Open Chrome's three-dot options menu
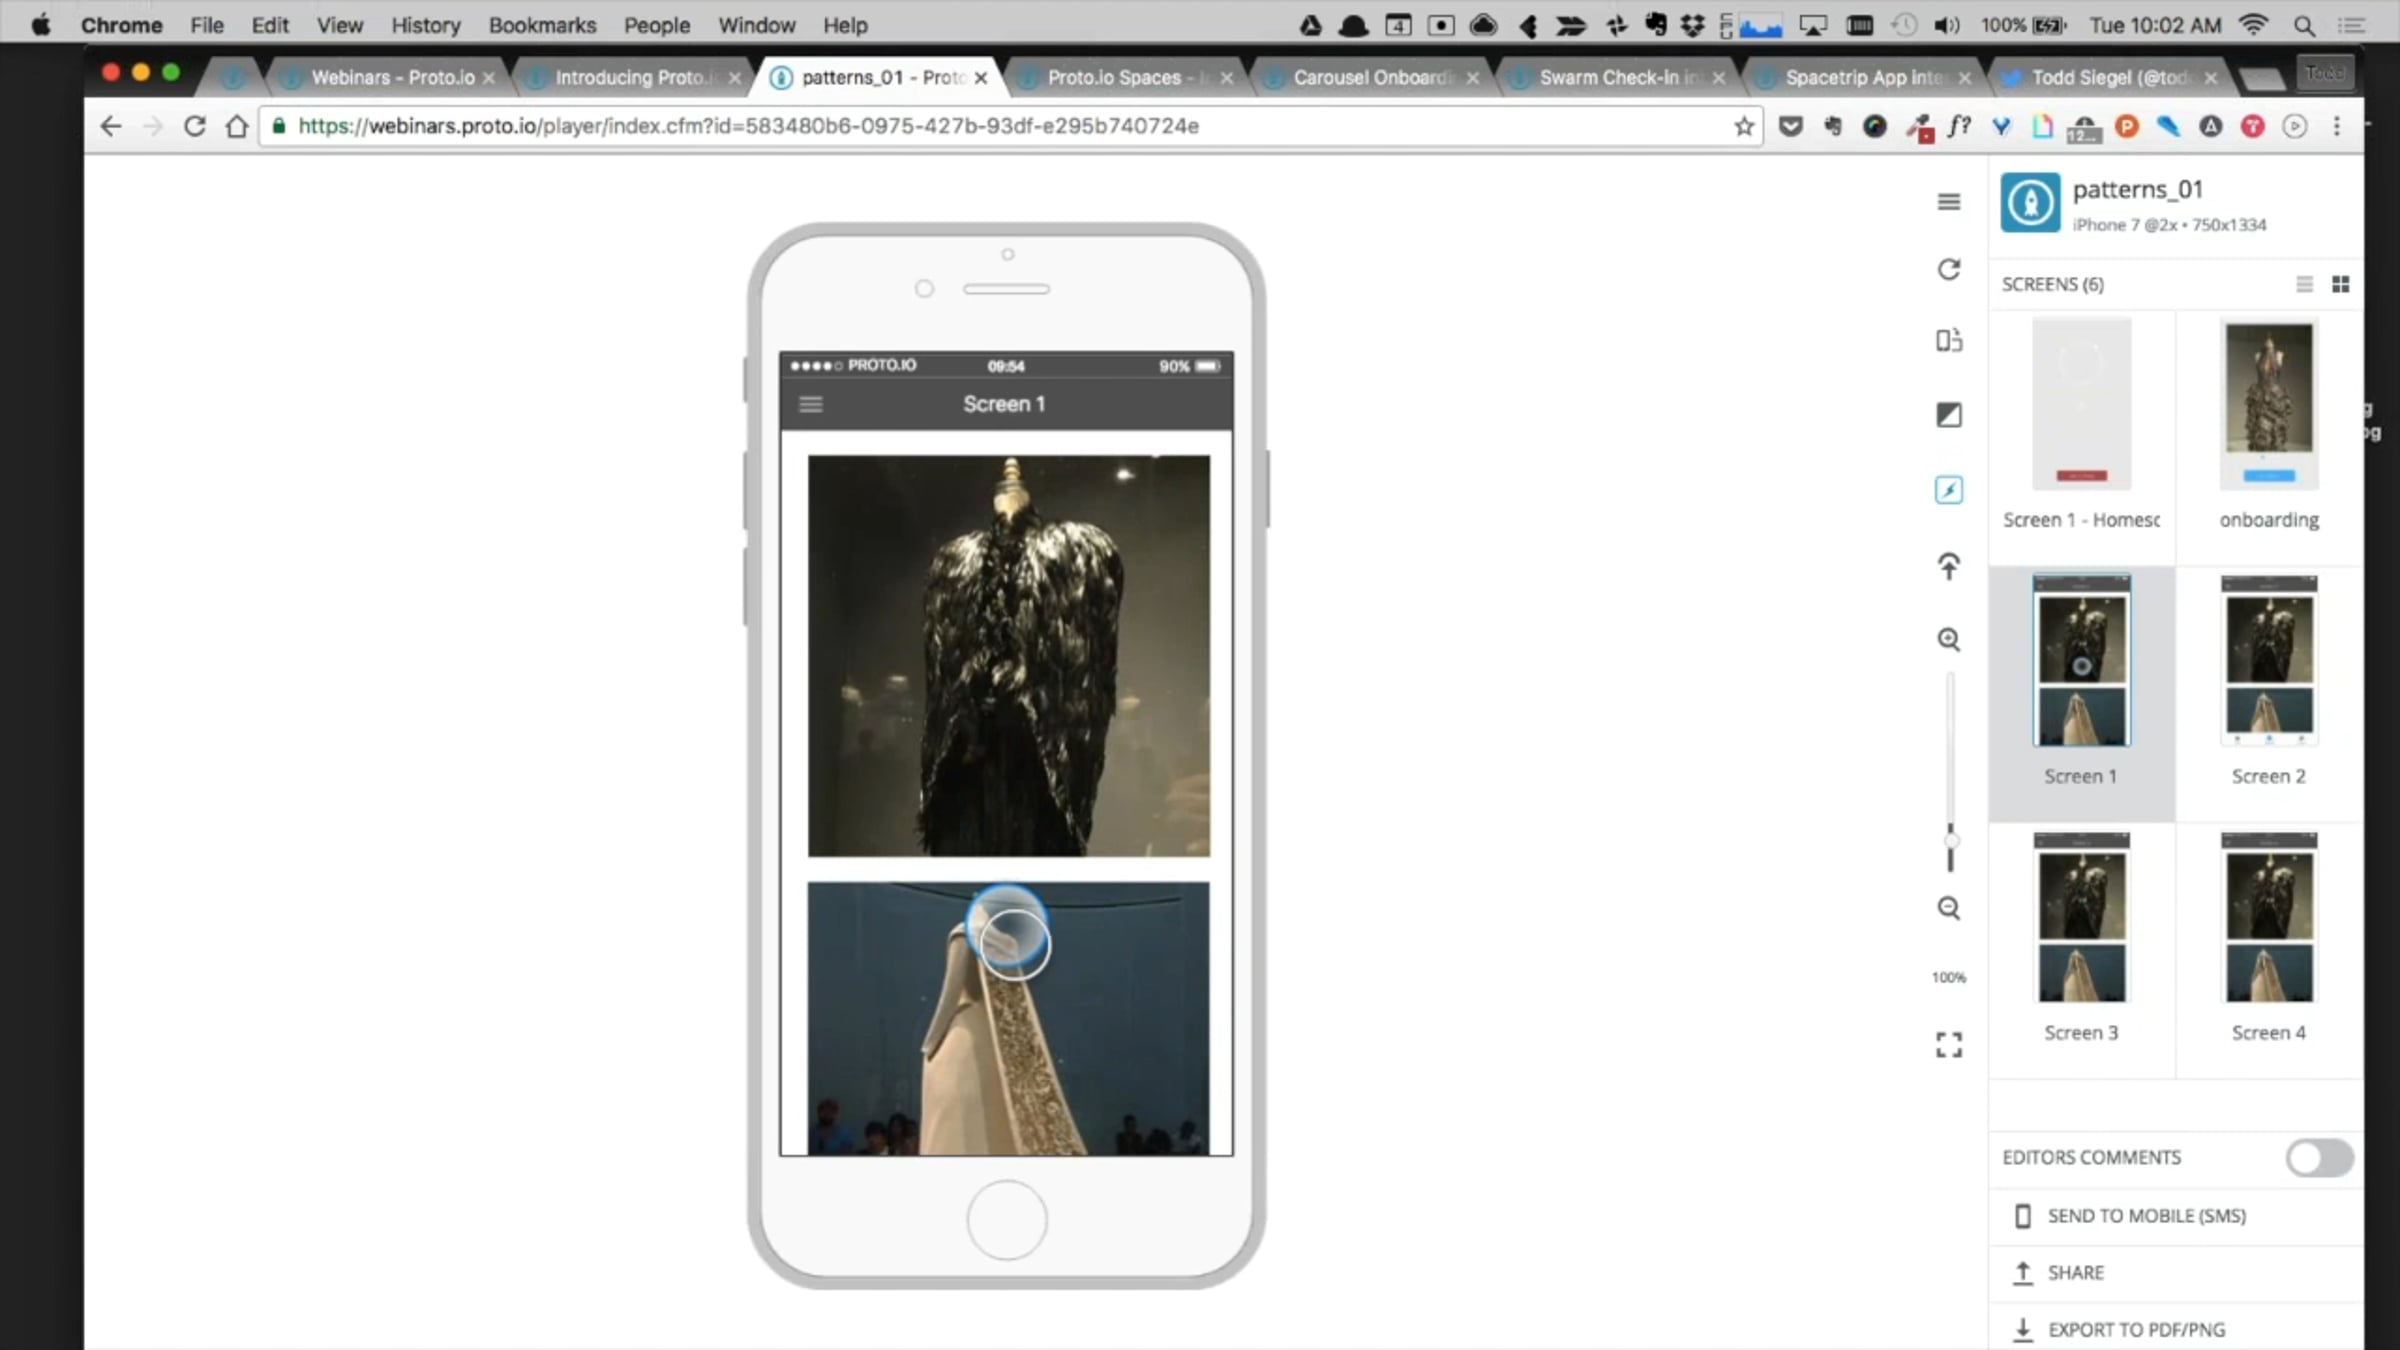This screenshot has width=2400, height=1350. click(x=2336, y=126)
